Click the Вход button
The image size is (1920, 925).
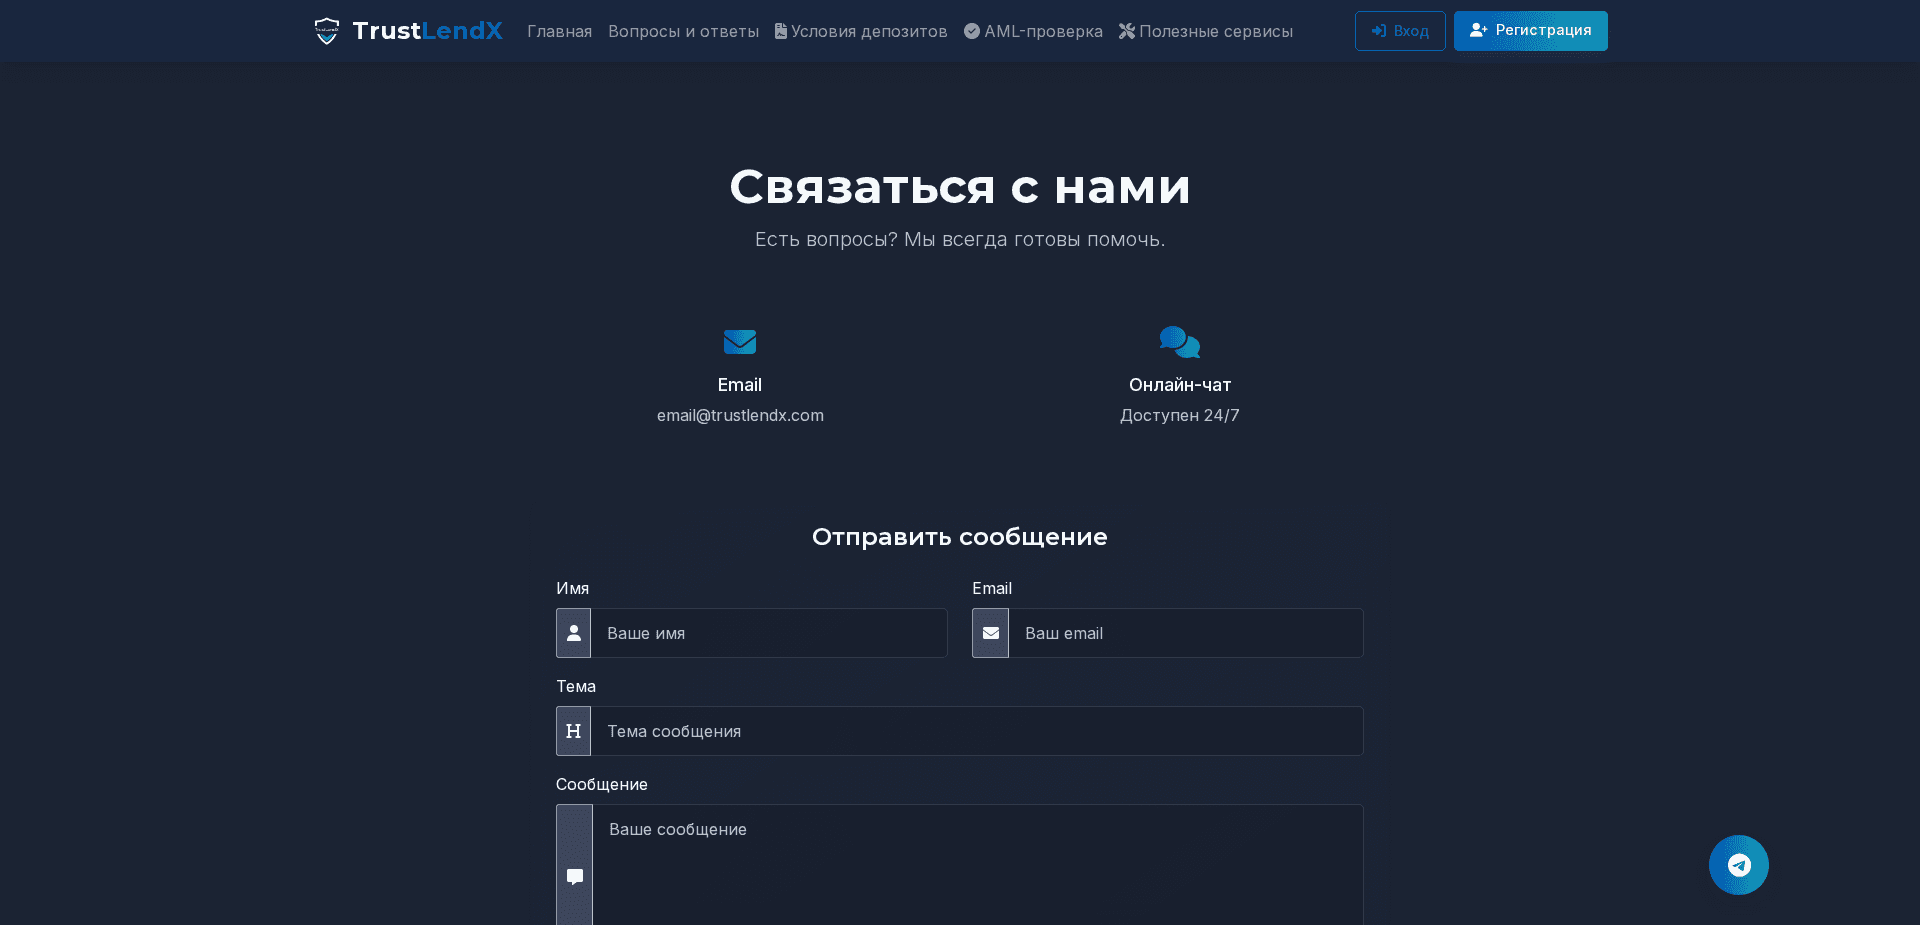tap(1399, 31)
